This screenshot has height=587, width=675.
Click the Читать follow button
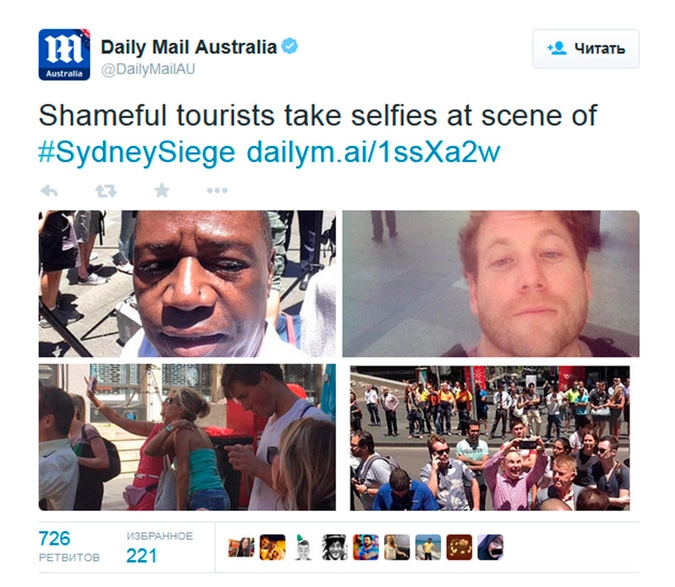point(585,49)
